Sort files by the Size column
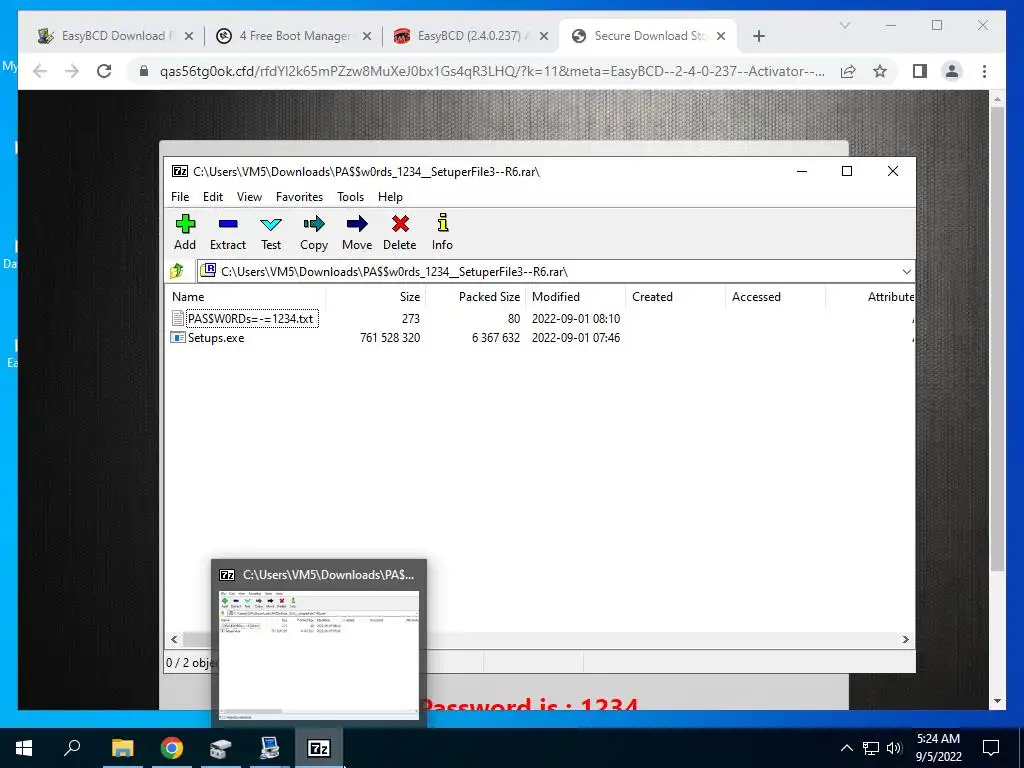Screen dimensions: 1024x768 (375, 296)
